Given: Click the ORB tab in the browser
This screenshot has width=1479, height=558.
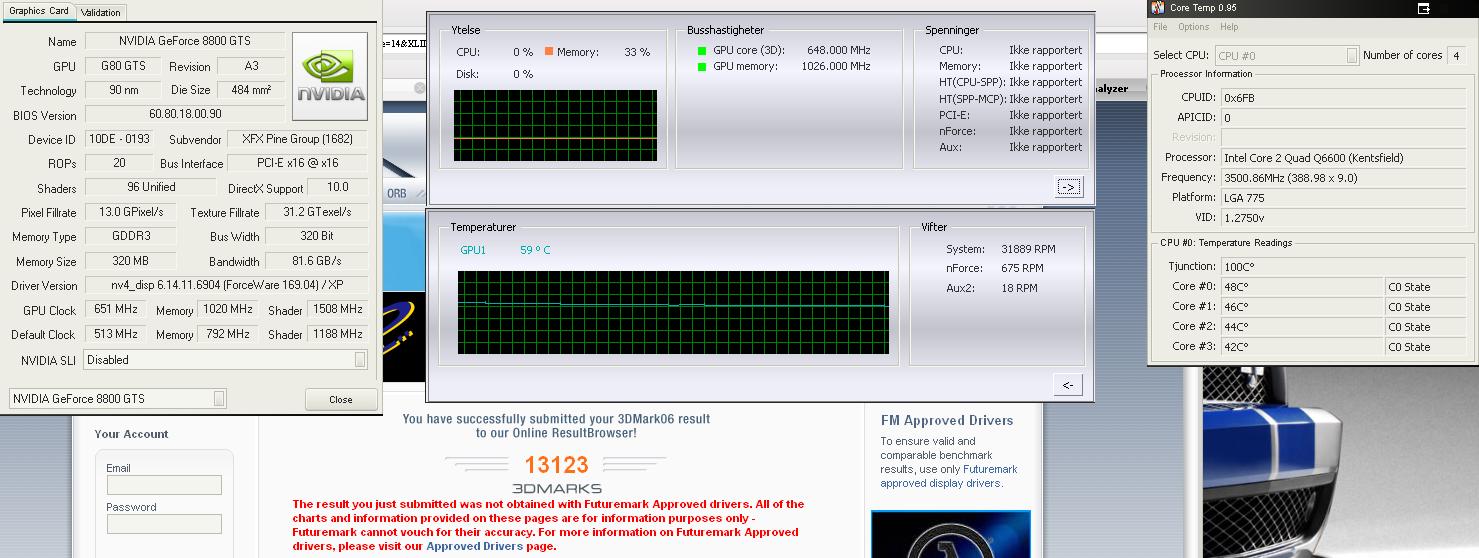Looking at the screenshot, I should (397, 194).
